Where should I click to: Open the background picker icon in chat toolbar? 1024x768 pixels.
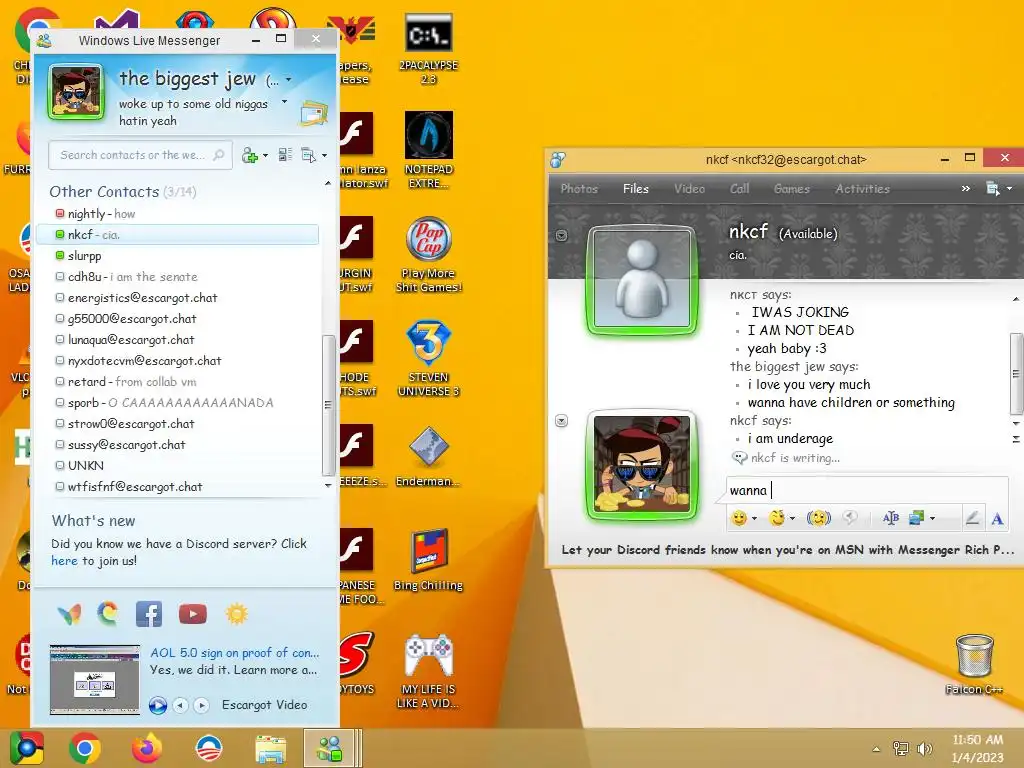click(x=917, y=518)
